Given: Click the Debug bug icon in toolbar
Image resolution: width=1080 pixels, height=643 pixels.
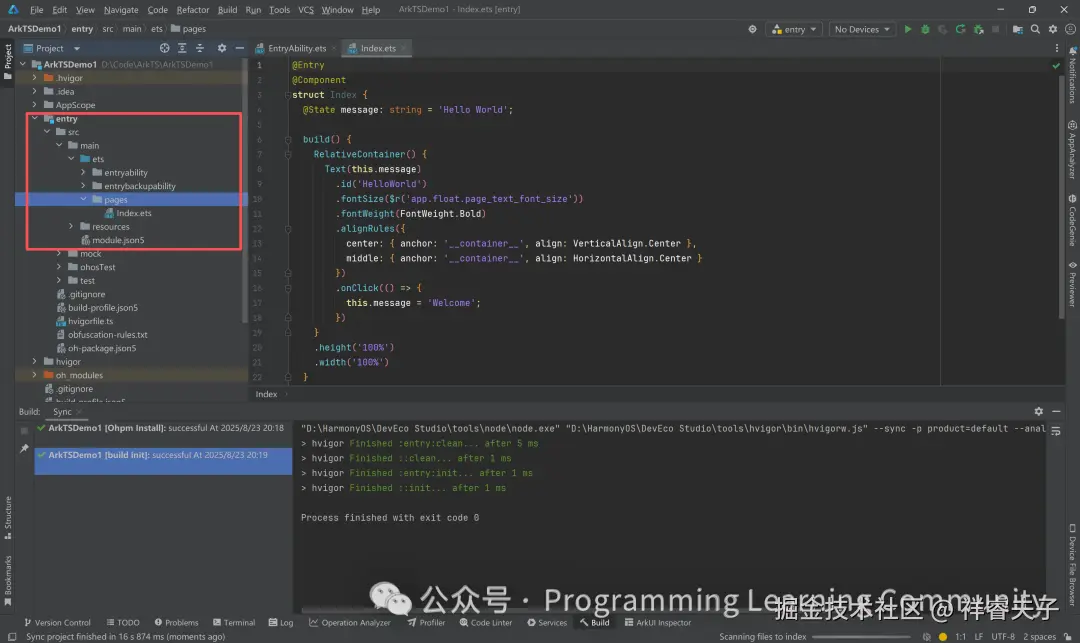Looking at the screenshot, I should (x=924, y=30).
